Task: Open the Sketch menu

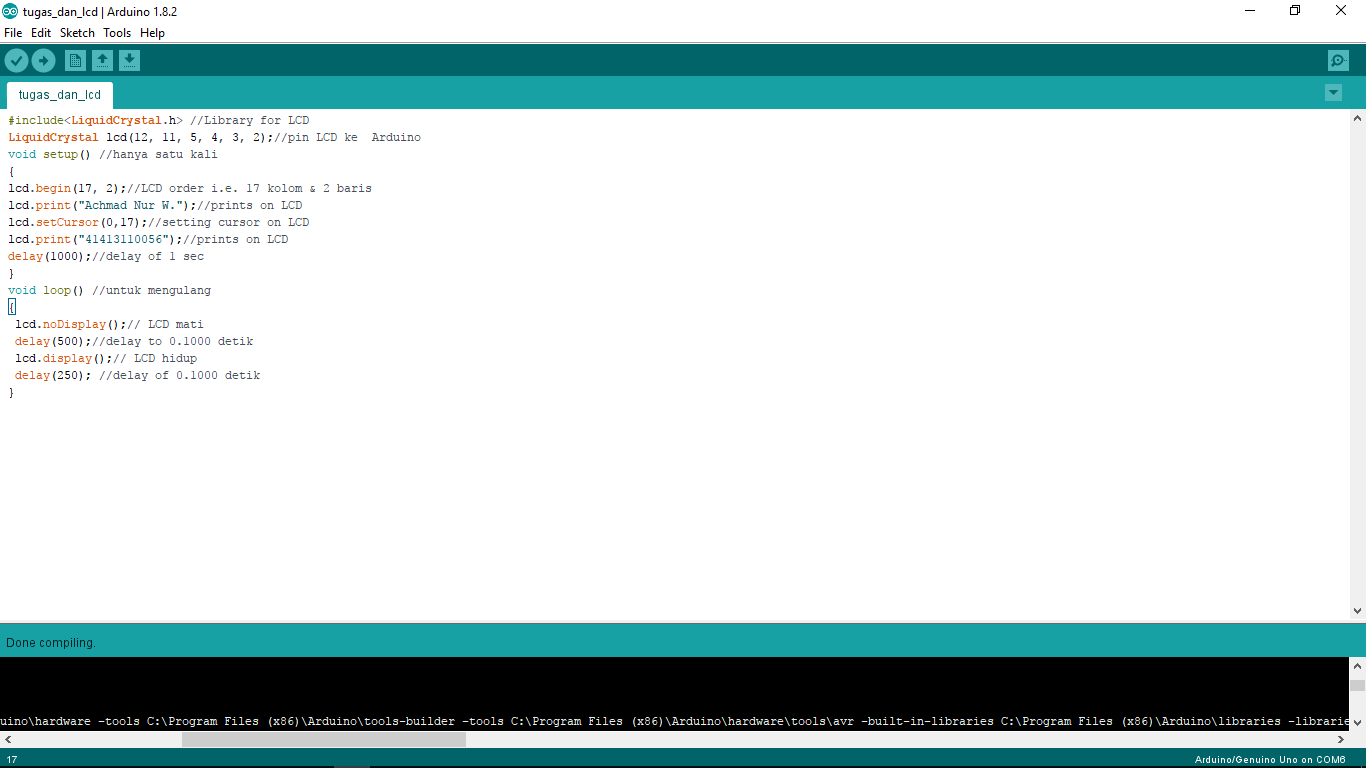Action: point(77,33)
